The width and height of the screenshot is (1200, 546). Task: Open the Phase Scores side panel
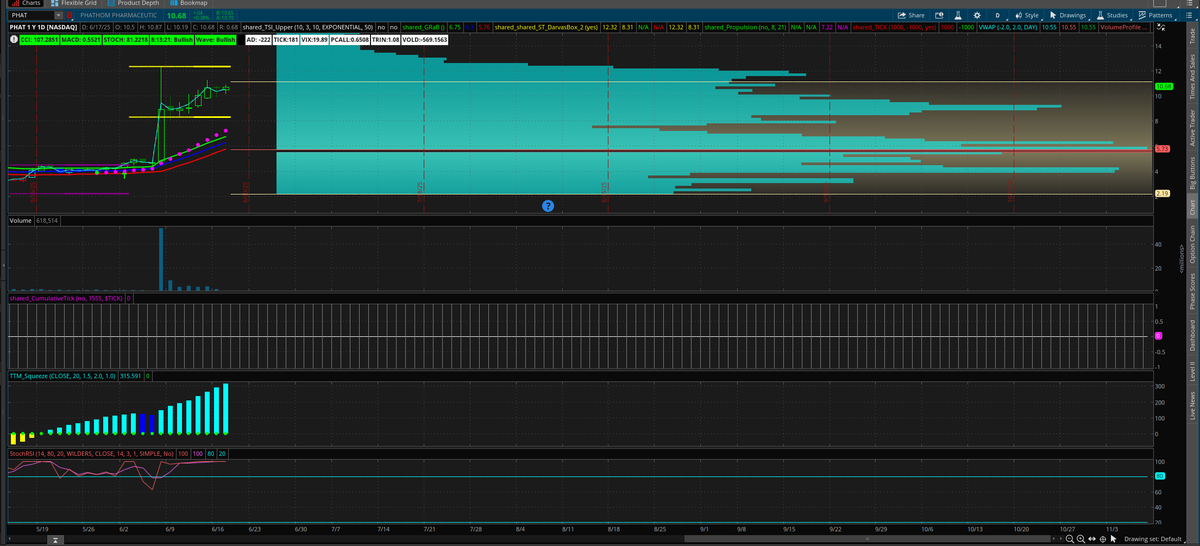(x=1192, y=292)
